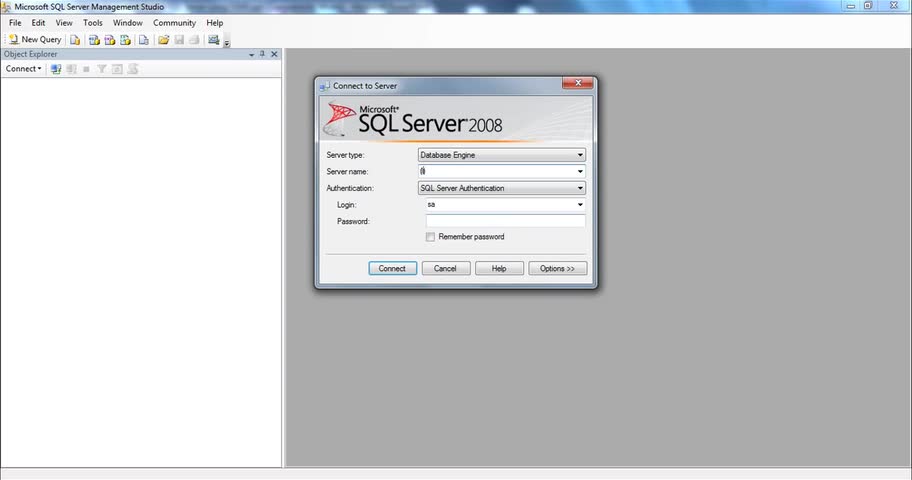Click the Open File folder icon
The image size is (912, 480).
[163, 40]
